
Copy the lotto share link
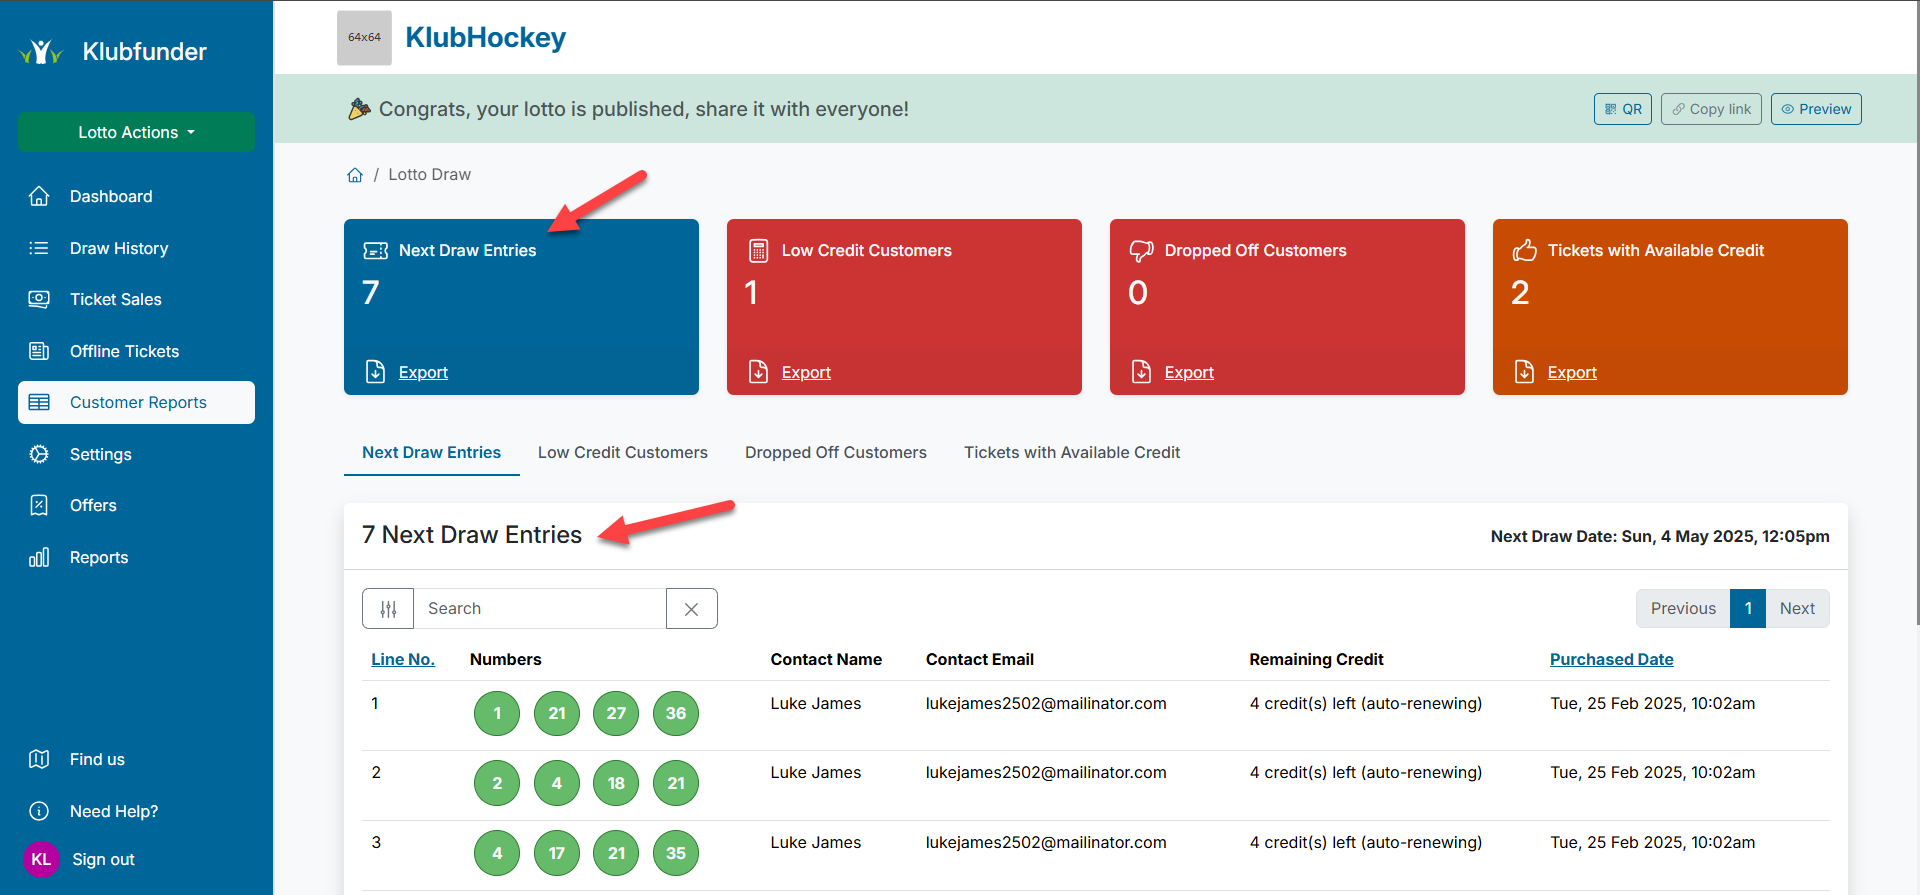click(x=1711, y=109)
